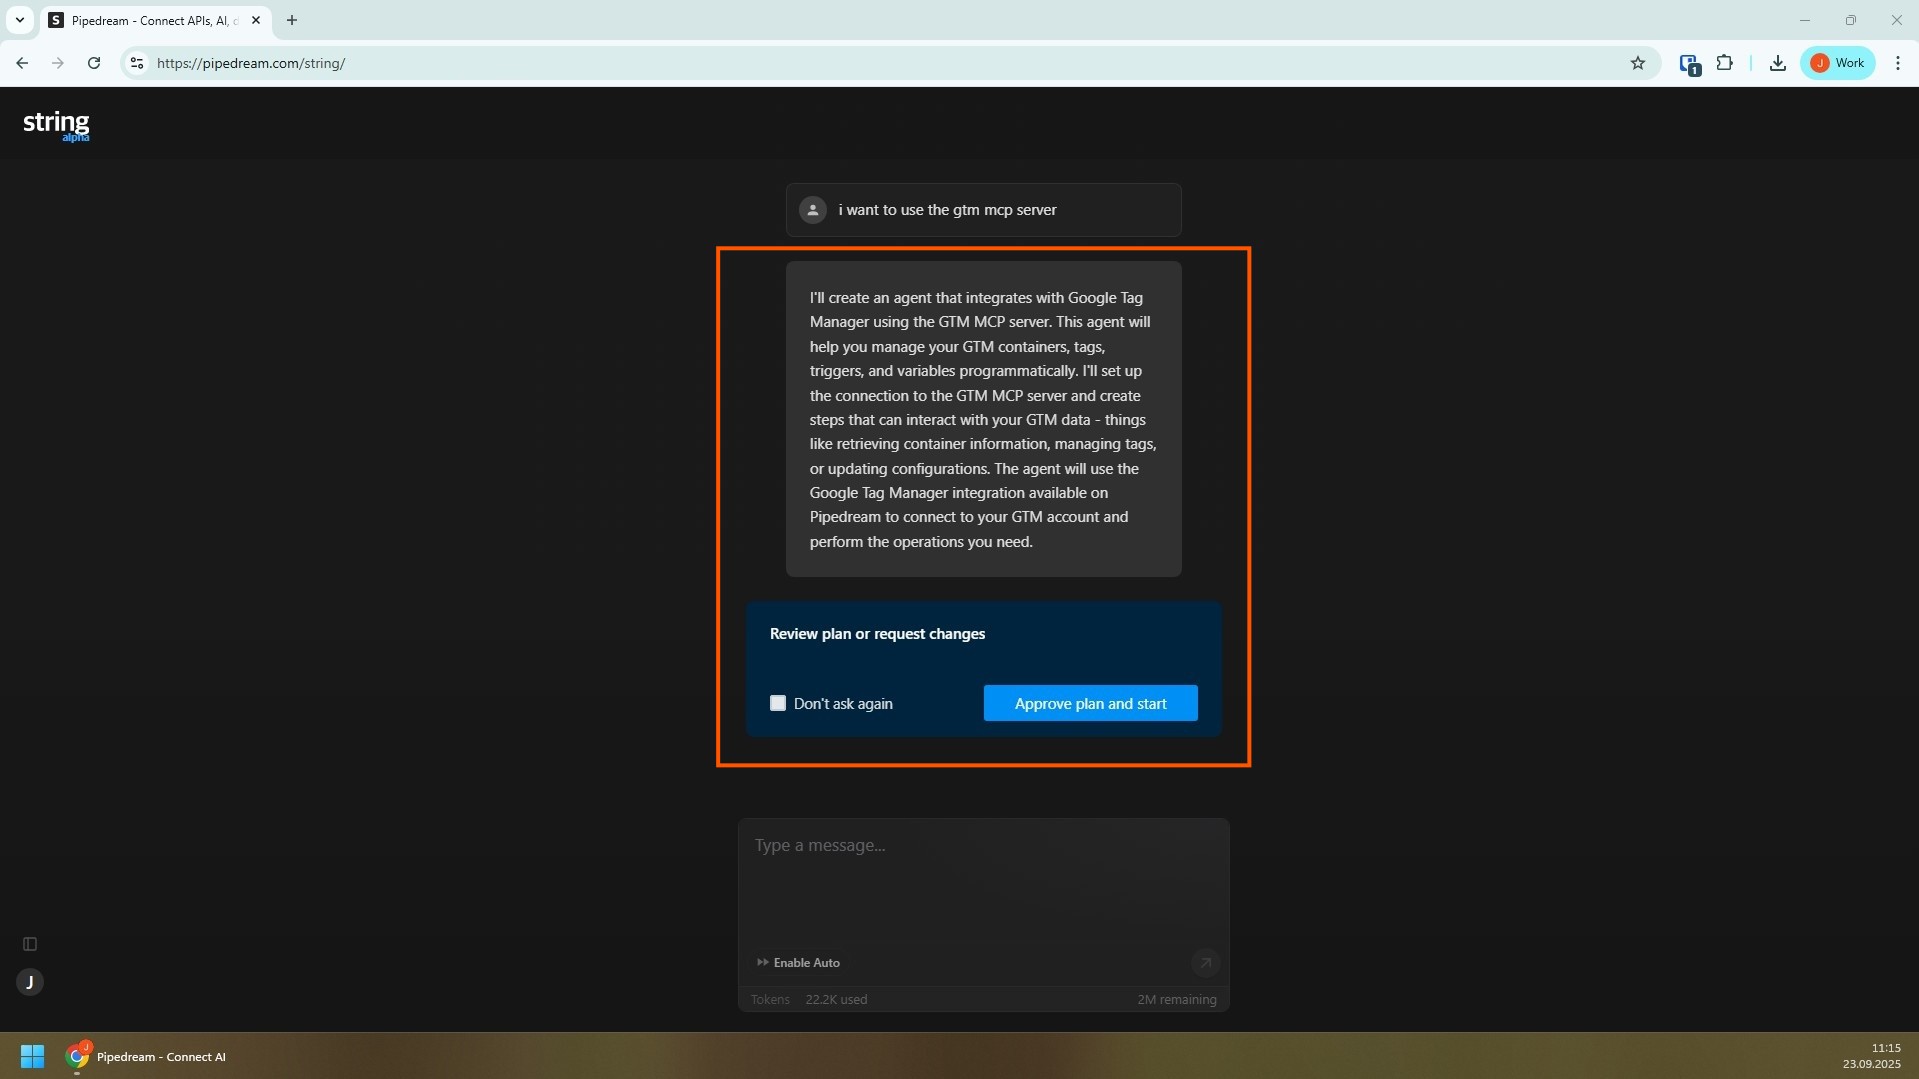The image size is (1919, 1079).
Task: Bookmark this page with the star
Action: pos(1638,63)
